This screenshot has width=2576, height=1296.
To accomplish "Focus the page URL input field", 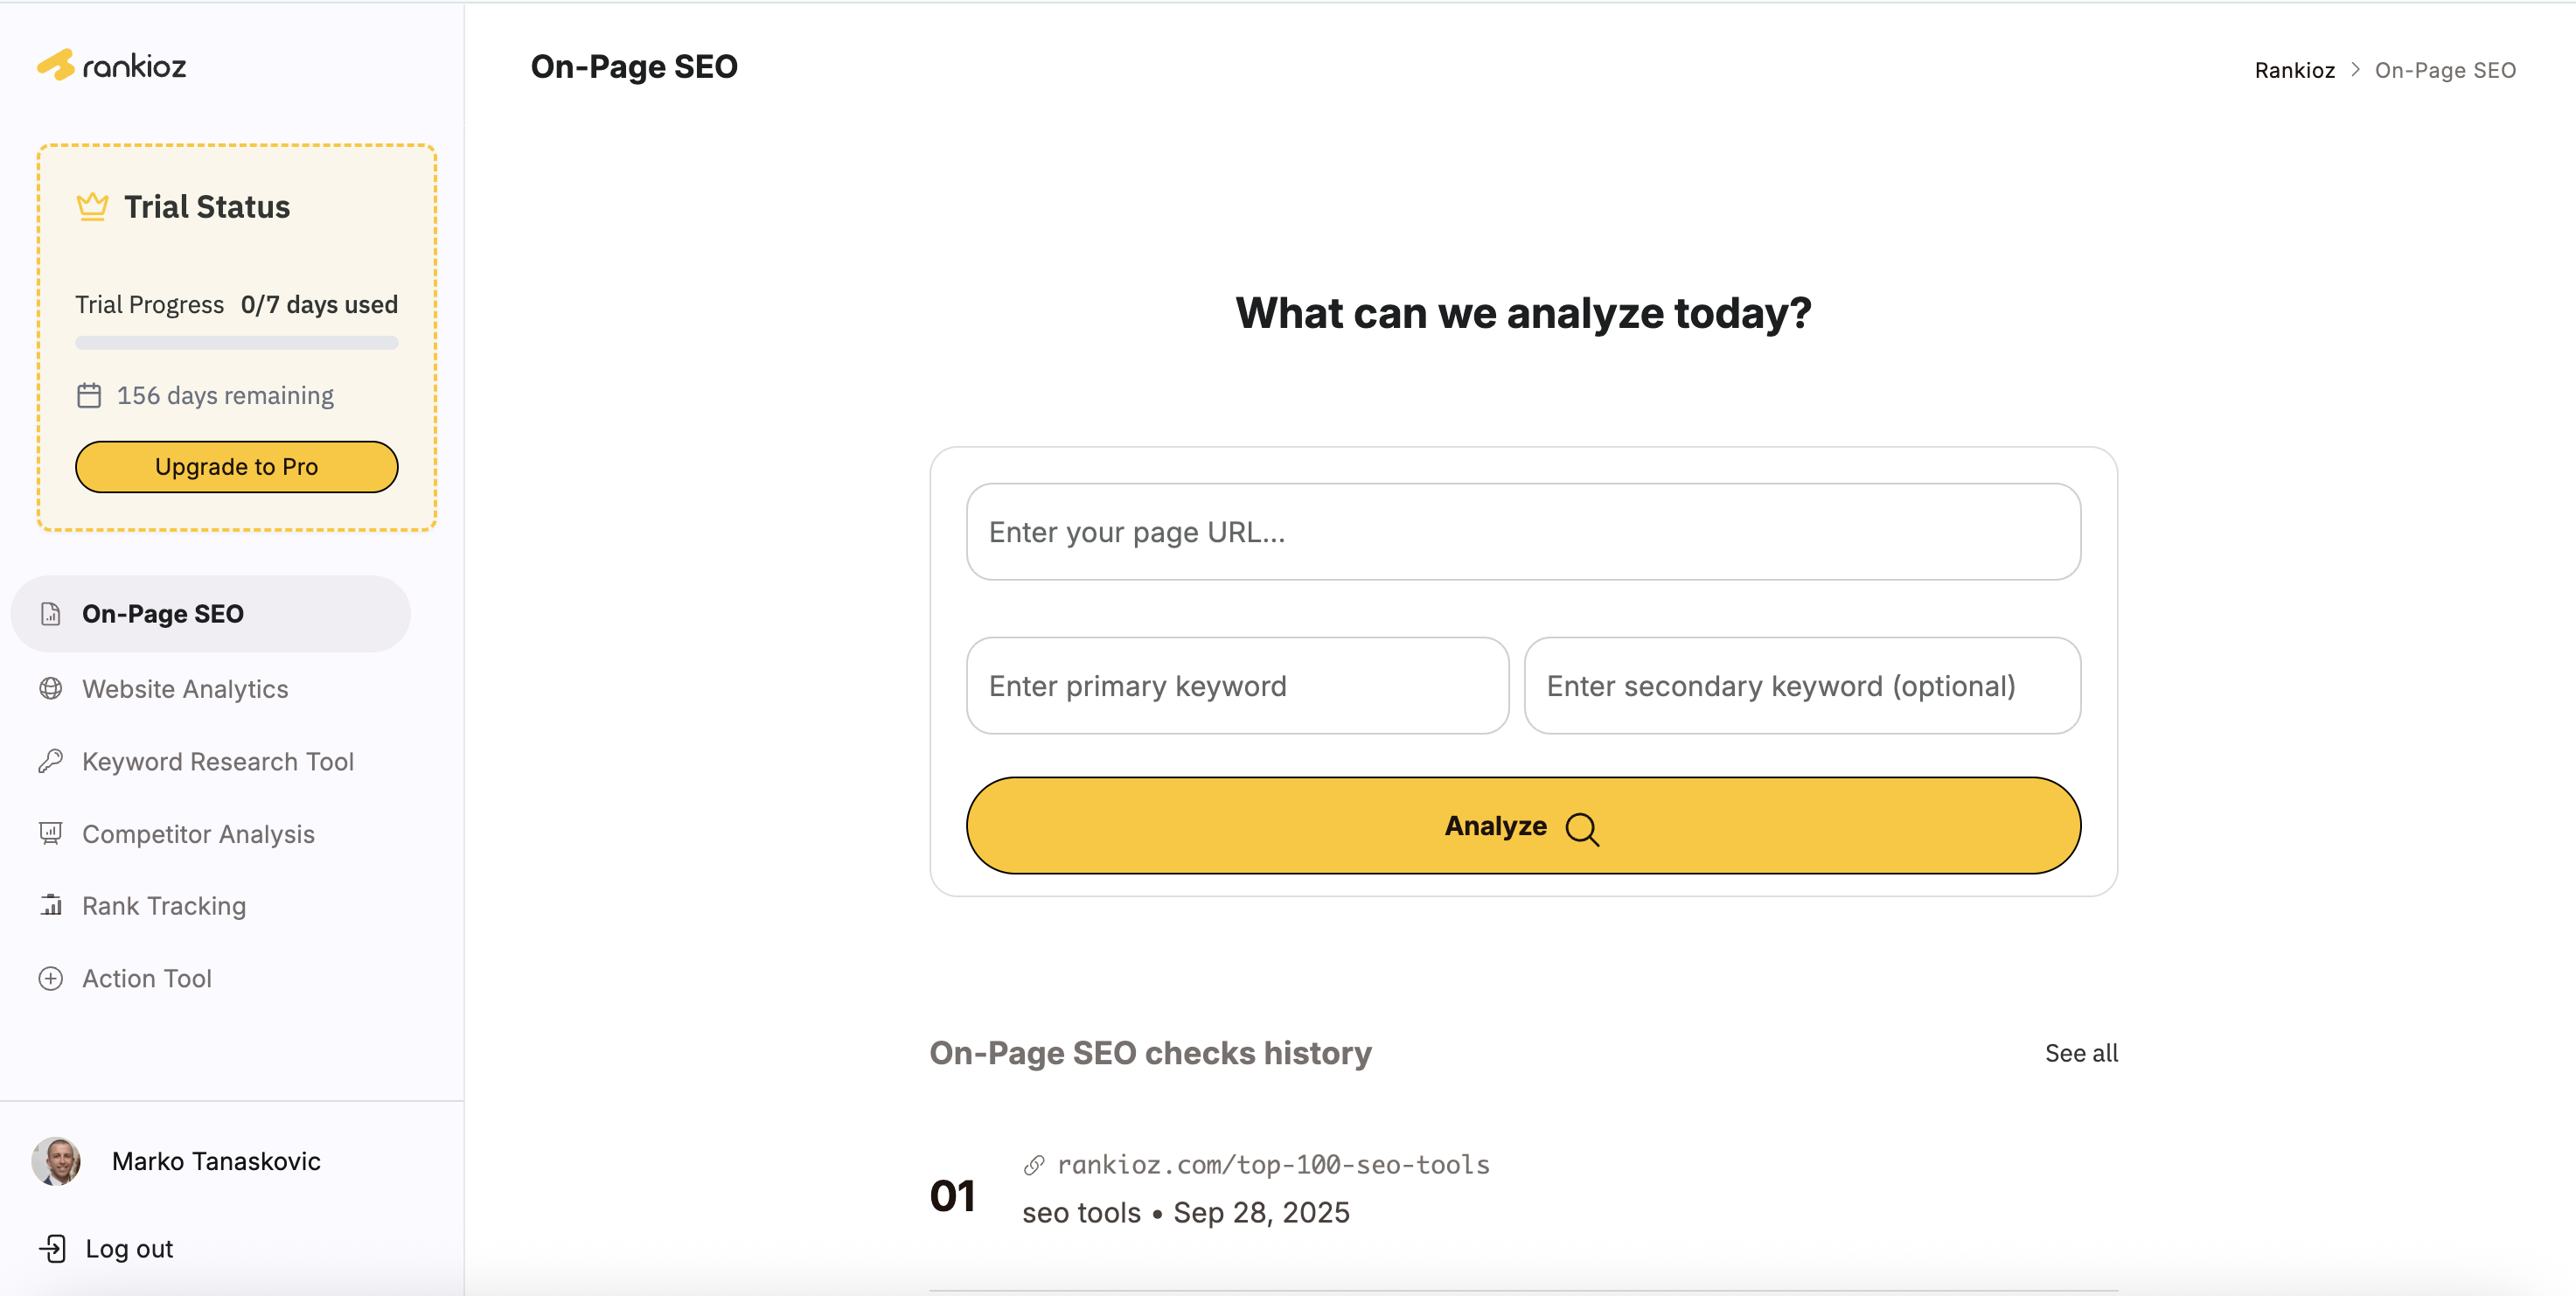I will (1523, 532).
